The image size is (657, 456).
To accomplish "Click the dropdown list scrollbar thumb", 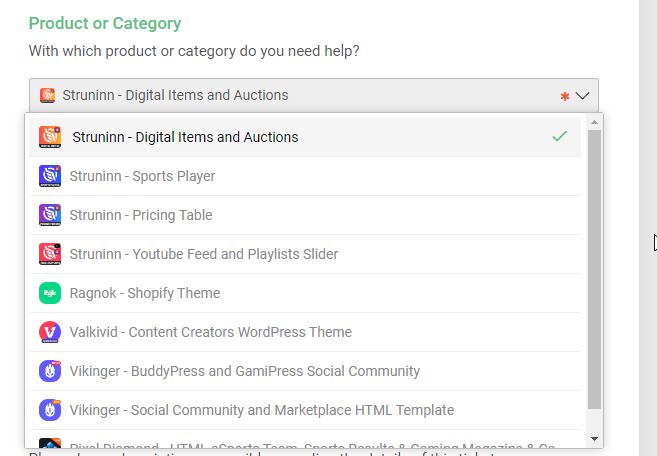I will [x=594, y=268].
